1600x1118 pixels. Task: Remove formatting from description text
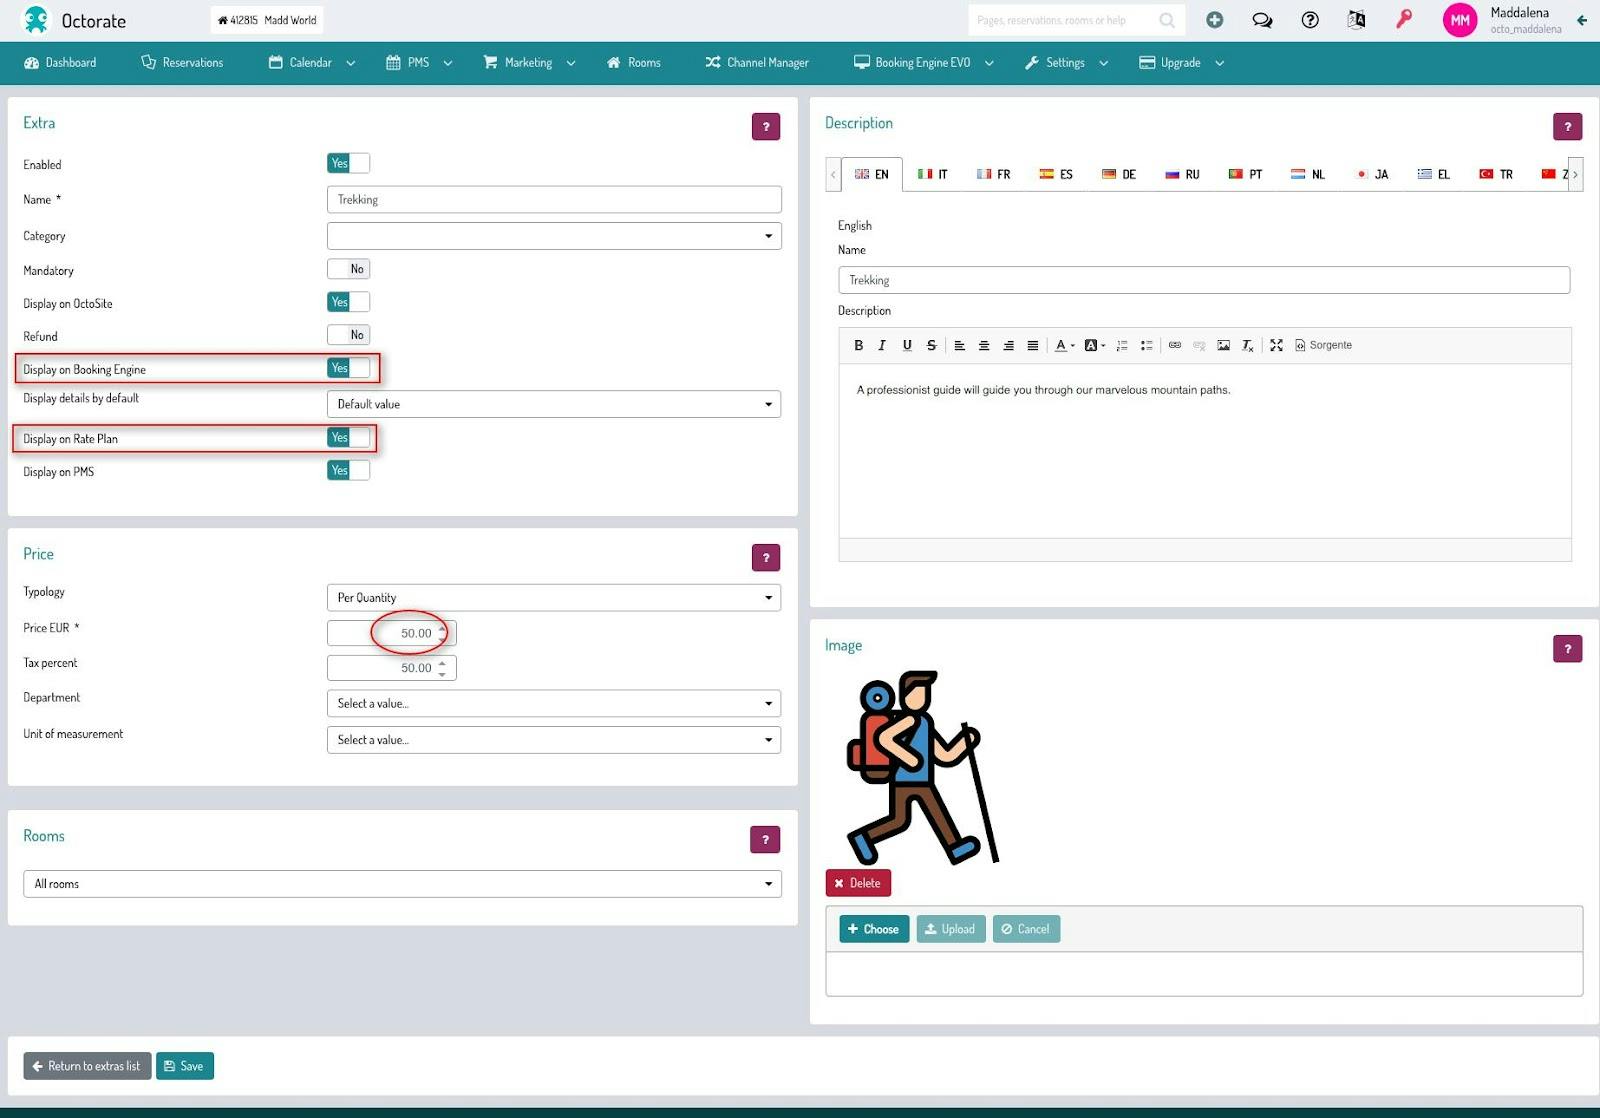coord(1248,345)
